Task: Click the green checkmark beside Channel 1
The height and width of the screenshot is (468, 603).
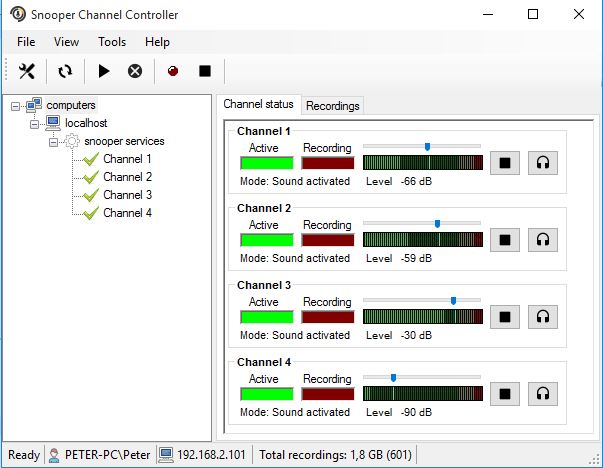Action: coord(91,159)
